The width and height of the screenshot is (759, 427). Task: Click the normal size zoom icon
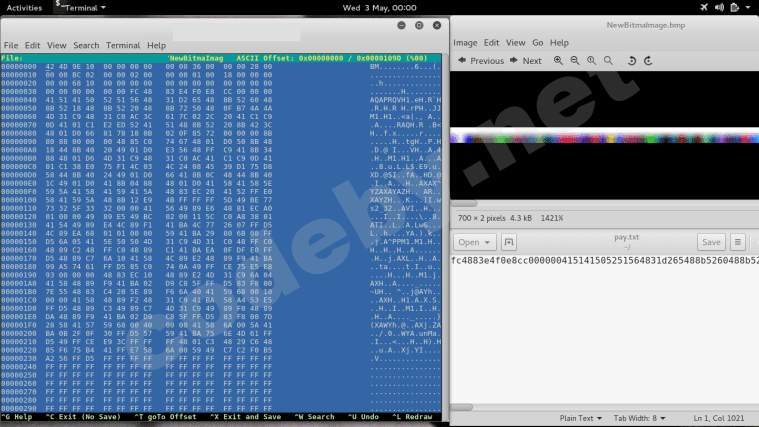coord(592,61)
